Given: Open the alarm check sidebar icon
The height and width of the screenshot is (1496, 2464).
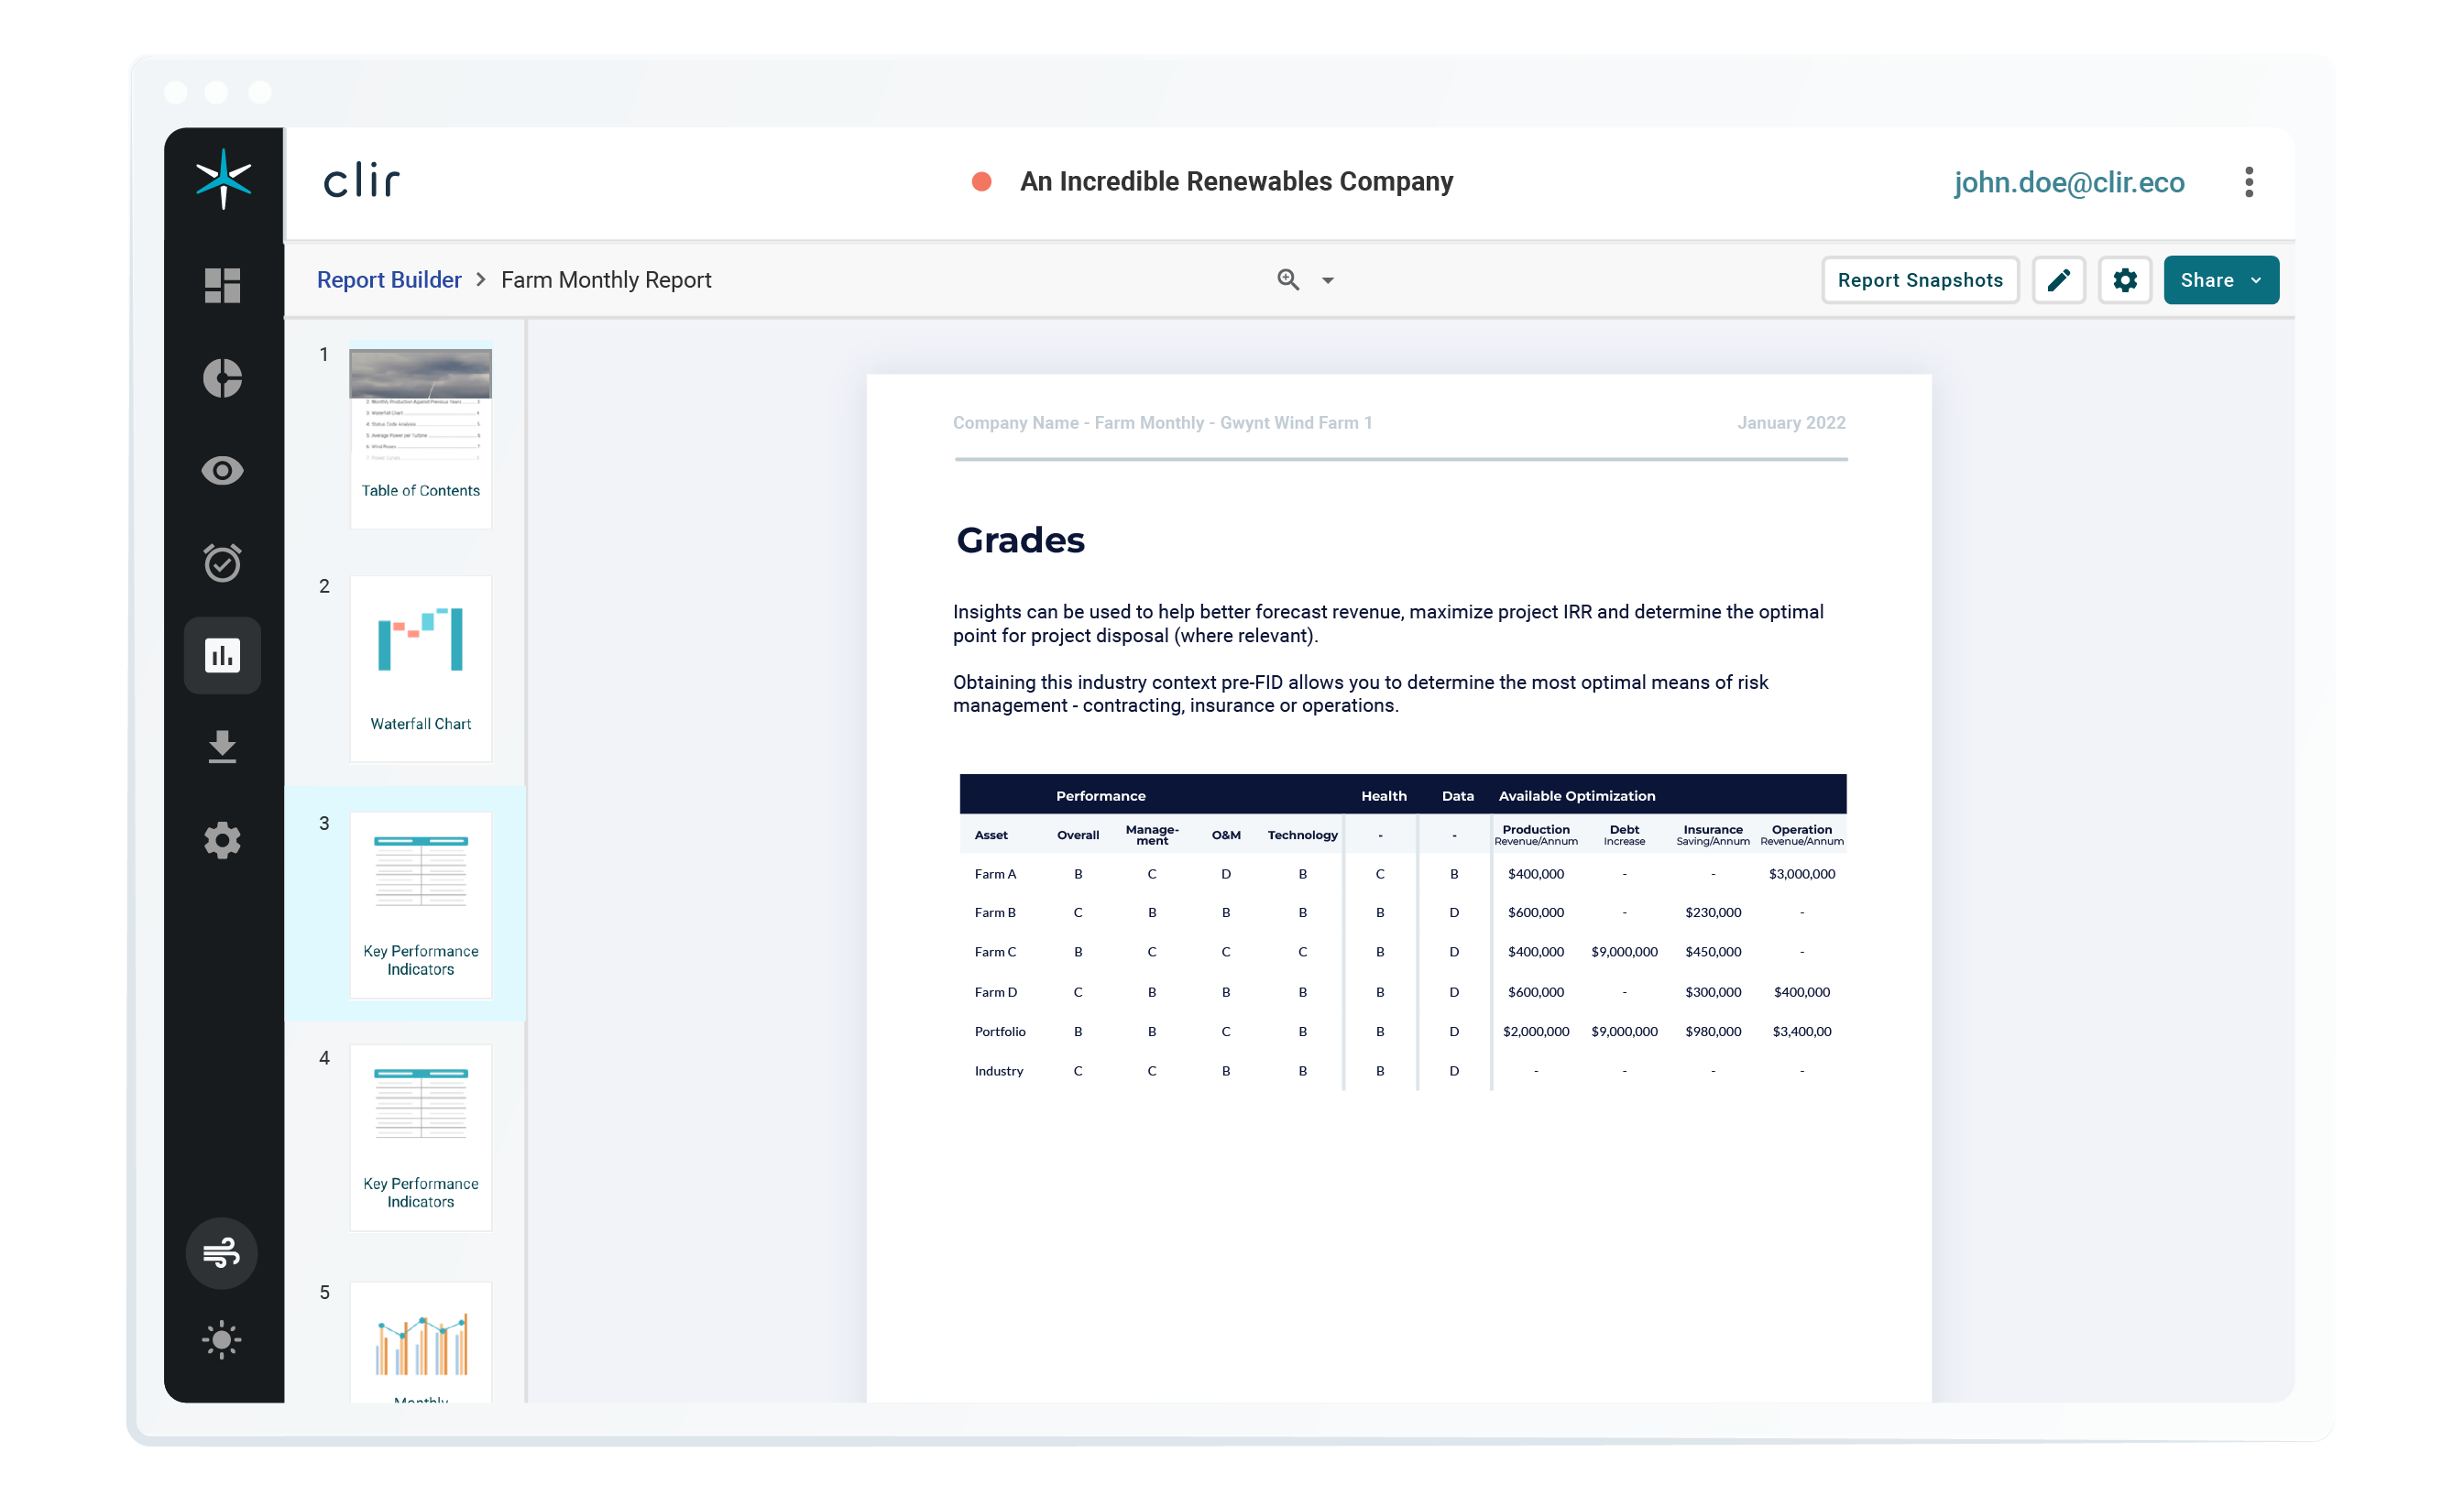Looking at the screenshot, I should [x=222, y=563].
